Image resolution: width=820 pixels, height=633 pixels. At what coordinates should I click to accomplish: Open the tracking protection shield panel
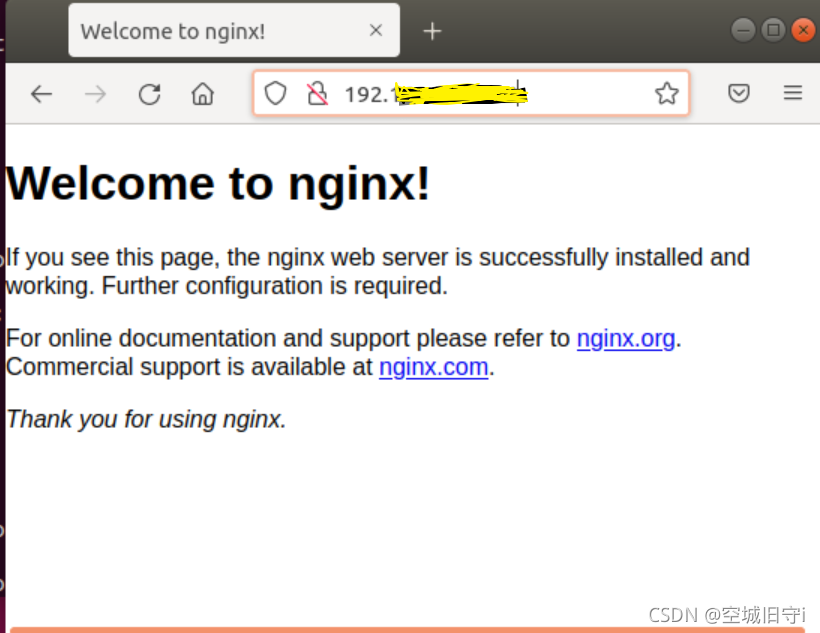click(275, 93)
